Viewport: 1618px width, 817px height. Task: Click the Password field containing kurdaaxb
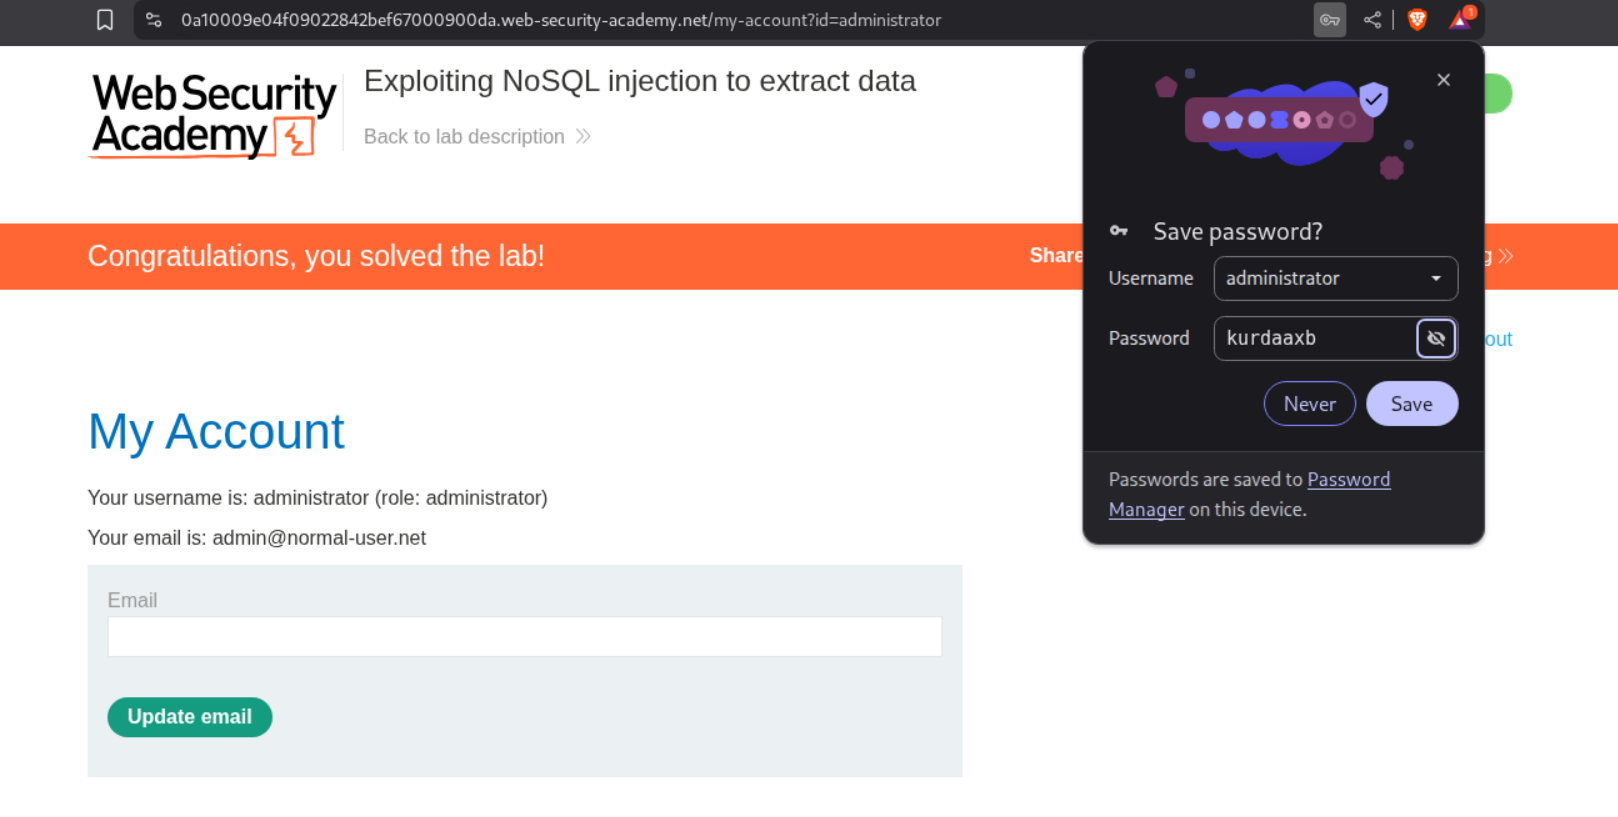tap(1312, 338)
